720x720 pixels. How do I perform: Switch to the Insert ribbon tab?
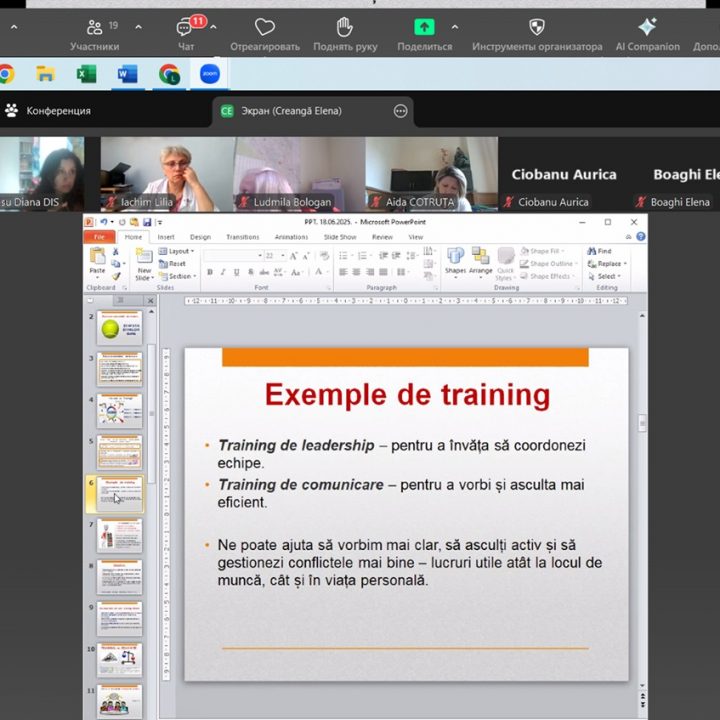[x=166, y=237]
